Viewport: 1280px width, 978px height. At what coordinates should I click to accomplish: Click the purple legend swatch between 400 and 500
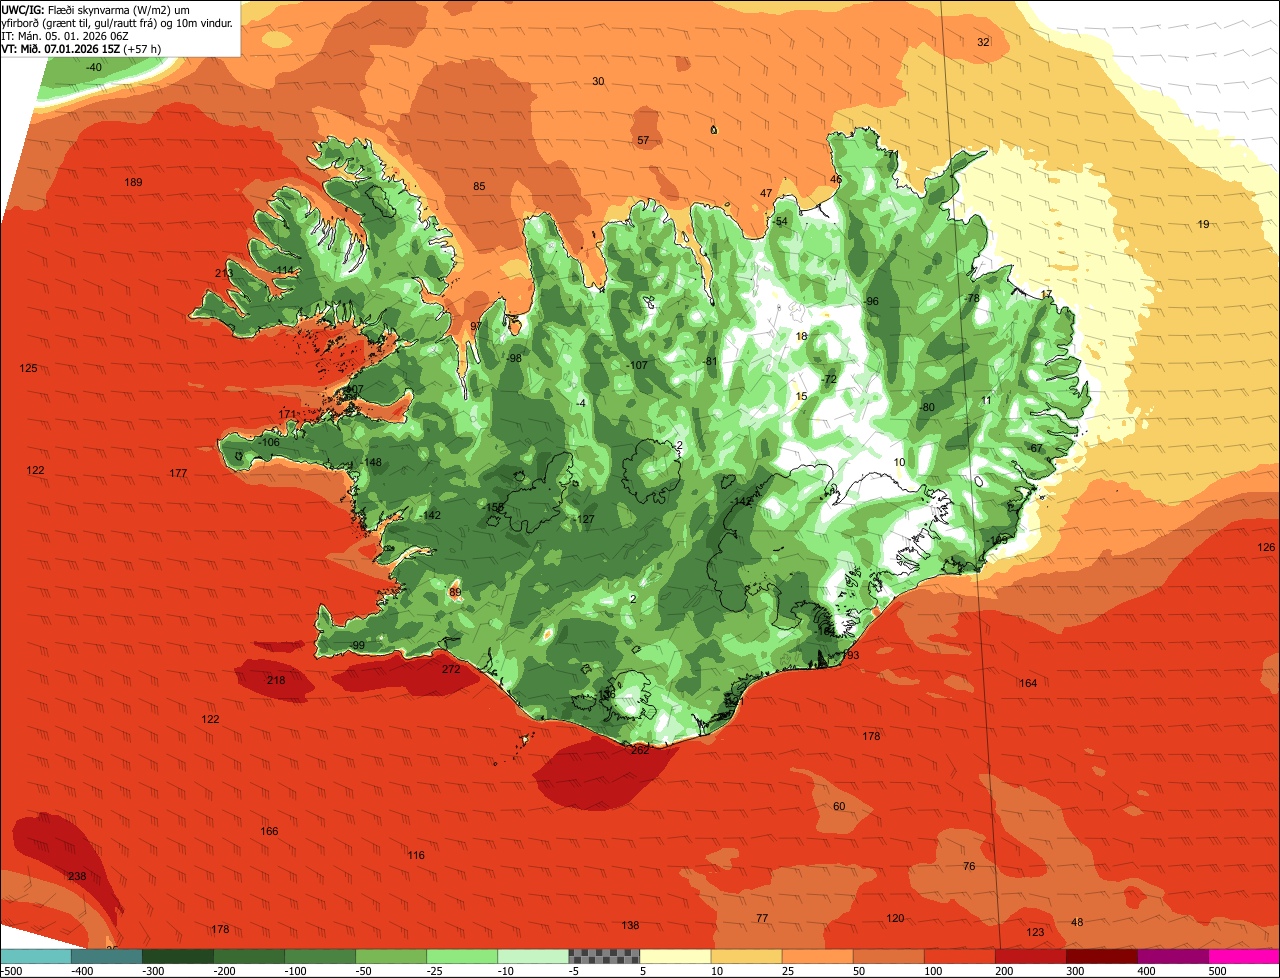click(1173, 956)
